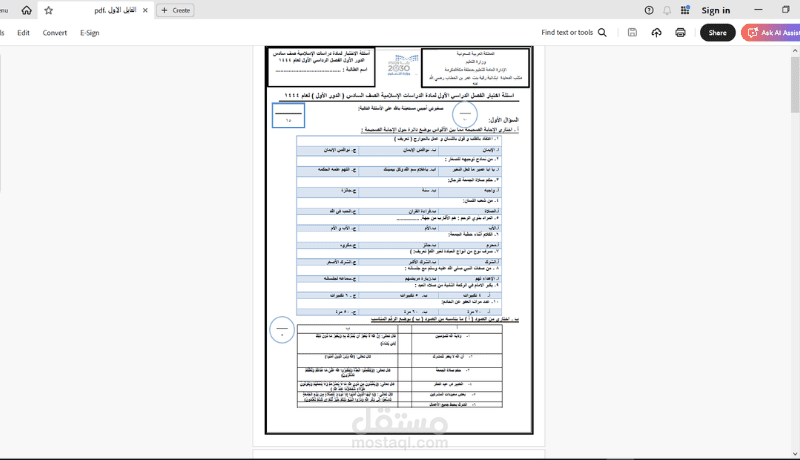Share the document
The image size is (800, 460).
[x=717, y=33]
